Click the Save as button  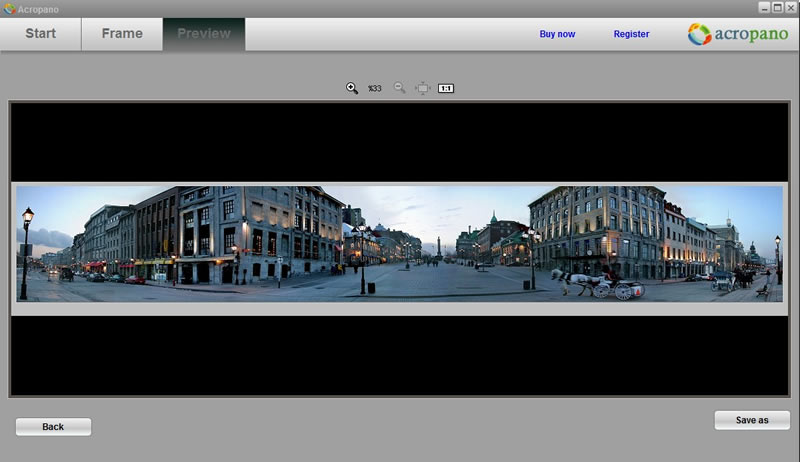[752, 420]
